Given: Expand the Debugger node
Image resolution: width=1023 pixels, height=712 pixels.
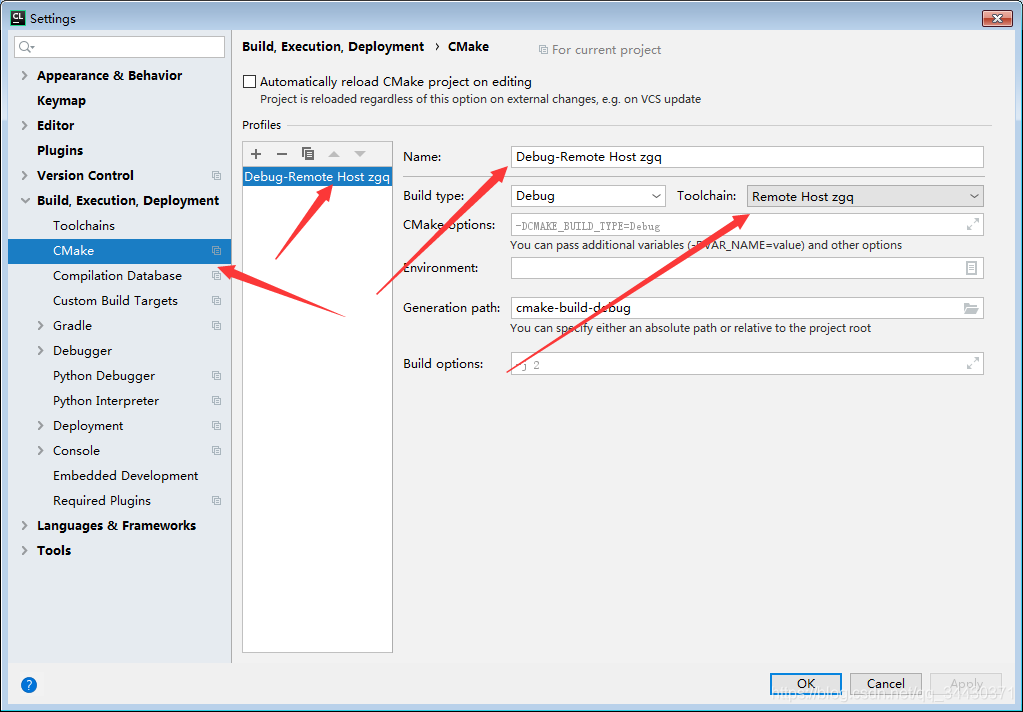Looking at the screenshot, I should [40, 350].
